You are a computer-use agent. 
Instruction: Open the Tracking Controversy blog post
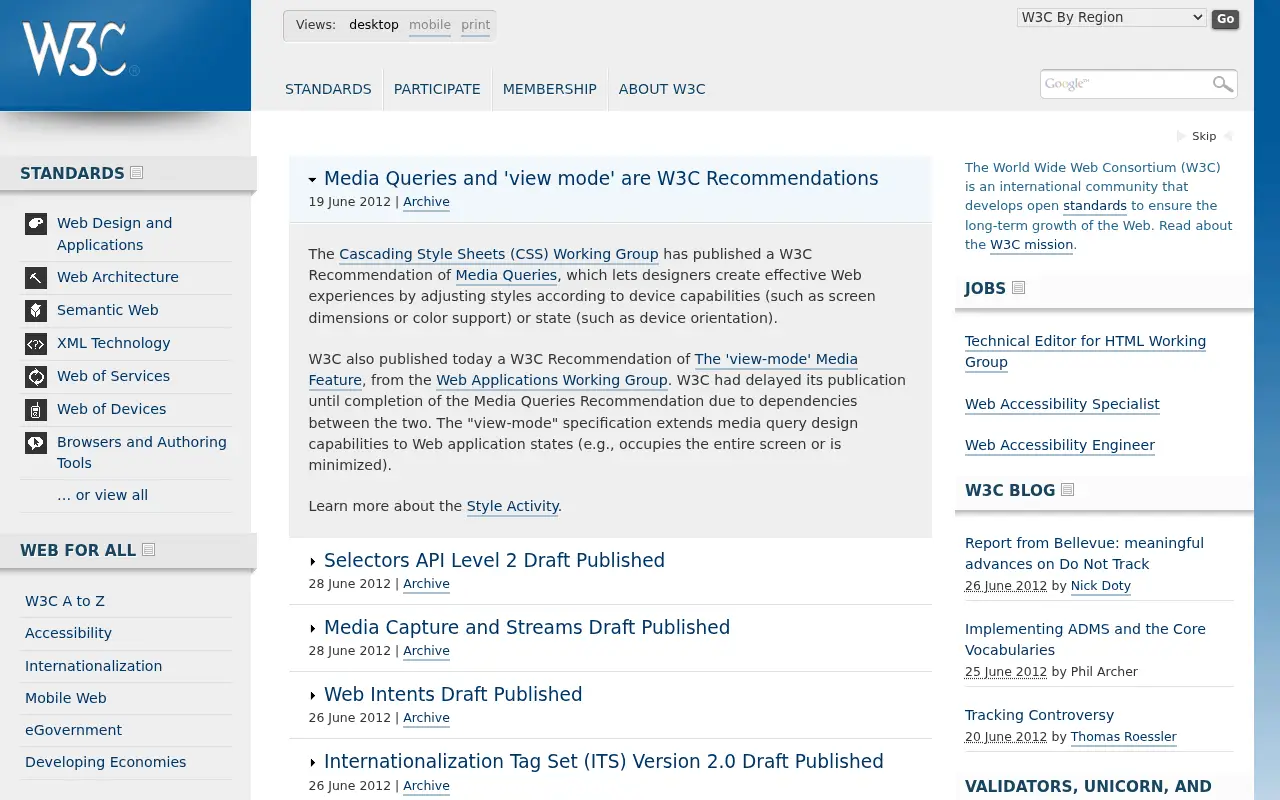click(1039, 715)
